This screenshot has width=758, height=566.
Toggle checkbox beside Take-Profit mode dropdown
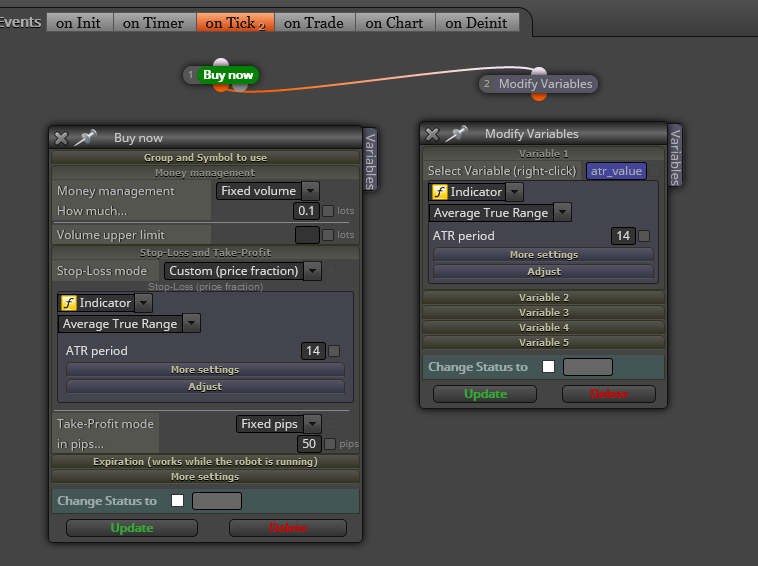[330, 424]
